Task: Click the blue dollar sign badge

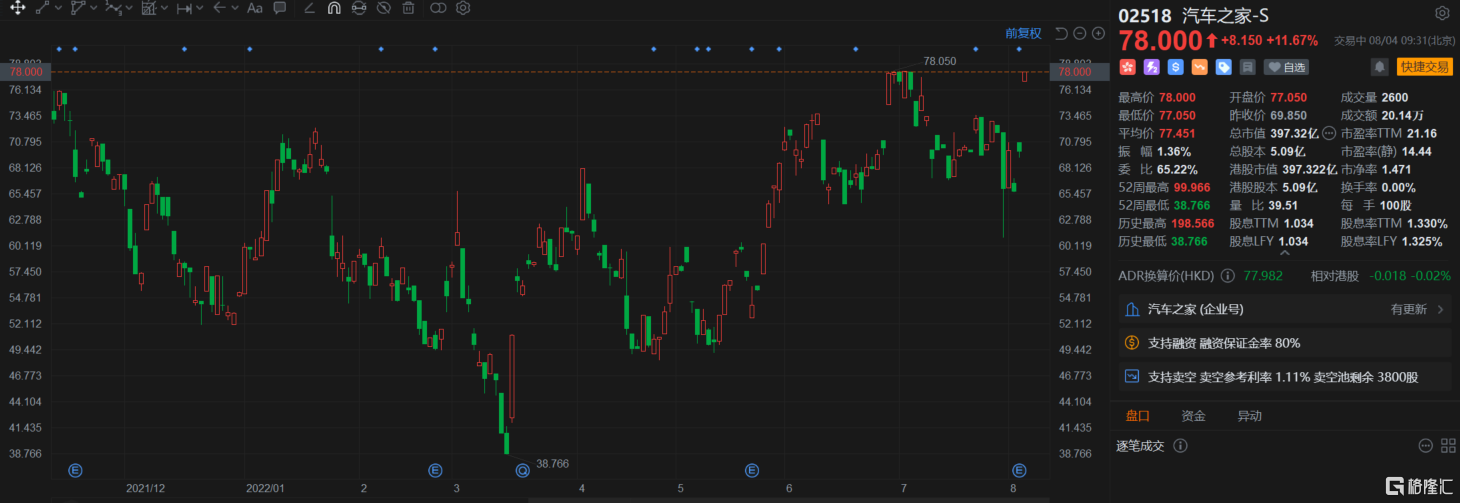Action: point(1175,67)
